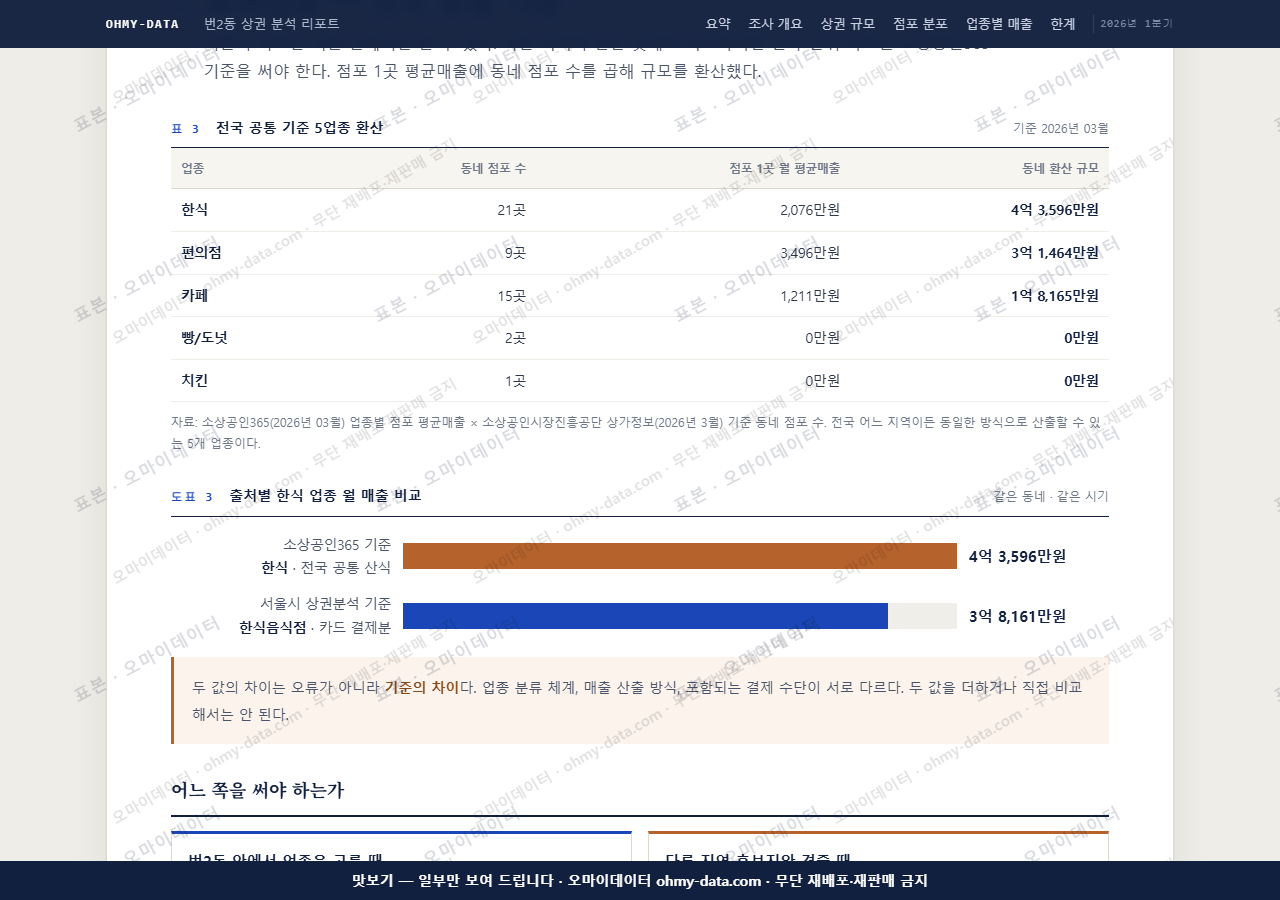Click the 동네 점포 수 column header
The width and height of the screenshot is (1280, 900).
click(493, 168)
